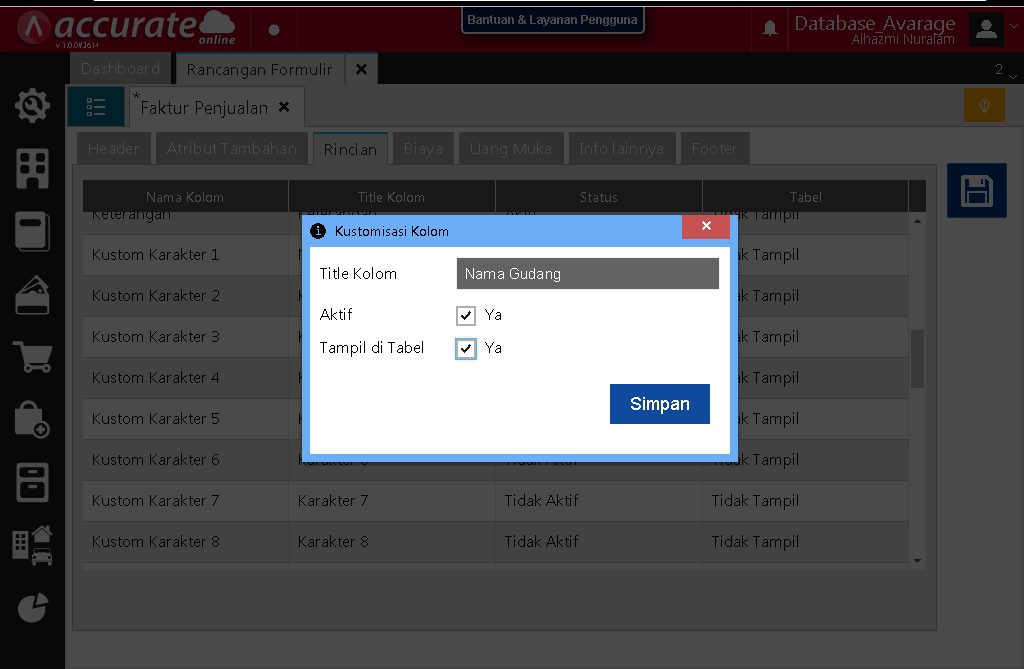The width and height of the screenshot is (1024, 669).
Task: Click the notification bell icon
Action: click(x=770, y=28)
